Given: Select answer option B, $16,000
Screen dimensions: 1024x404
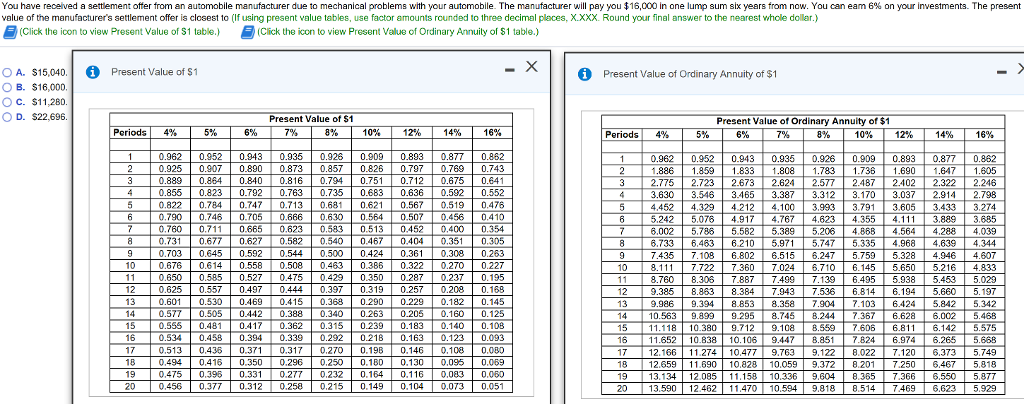Looking at the screenshot, I should click(x=8, y=87).
